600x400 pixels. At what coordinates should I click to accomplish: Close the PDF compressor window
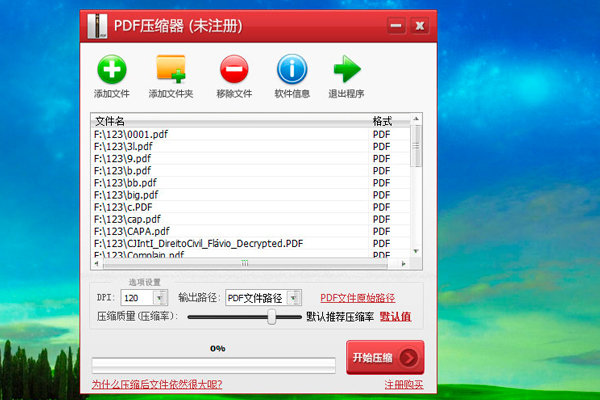click(420, 26)
